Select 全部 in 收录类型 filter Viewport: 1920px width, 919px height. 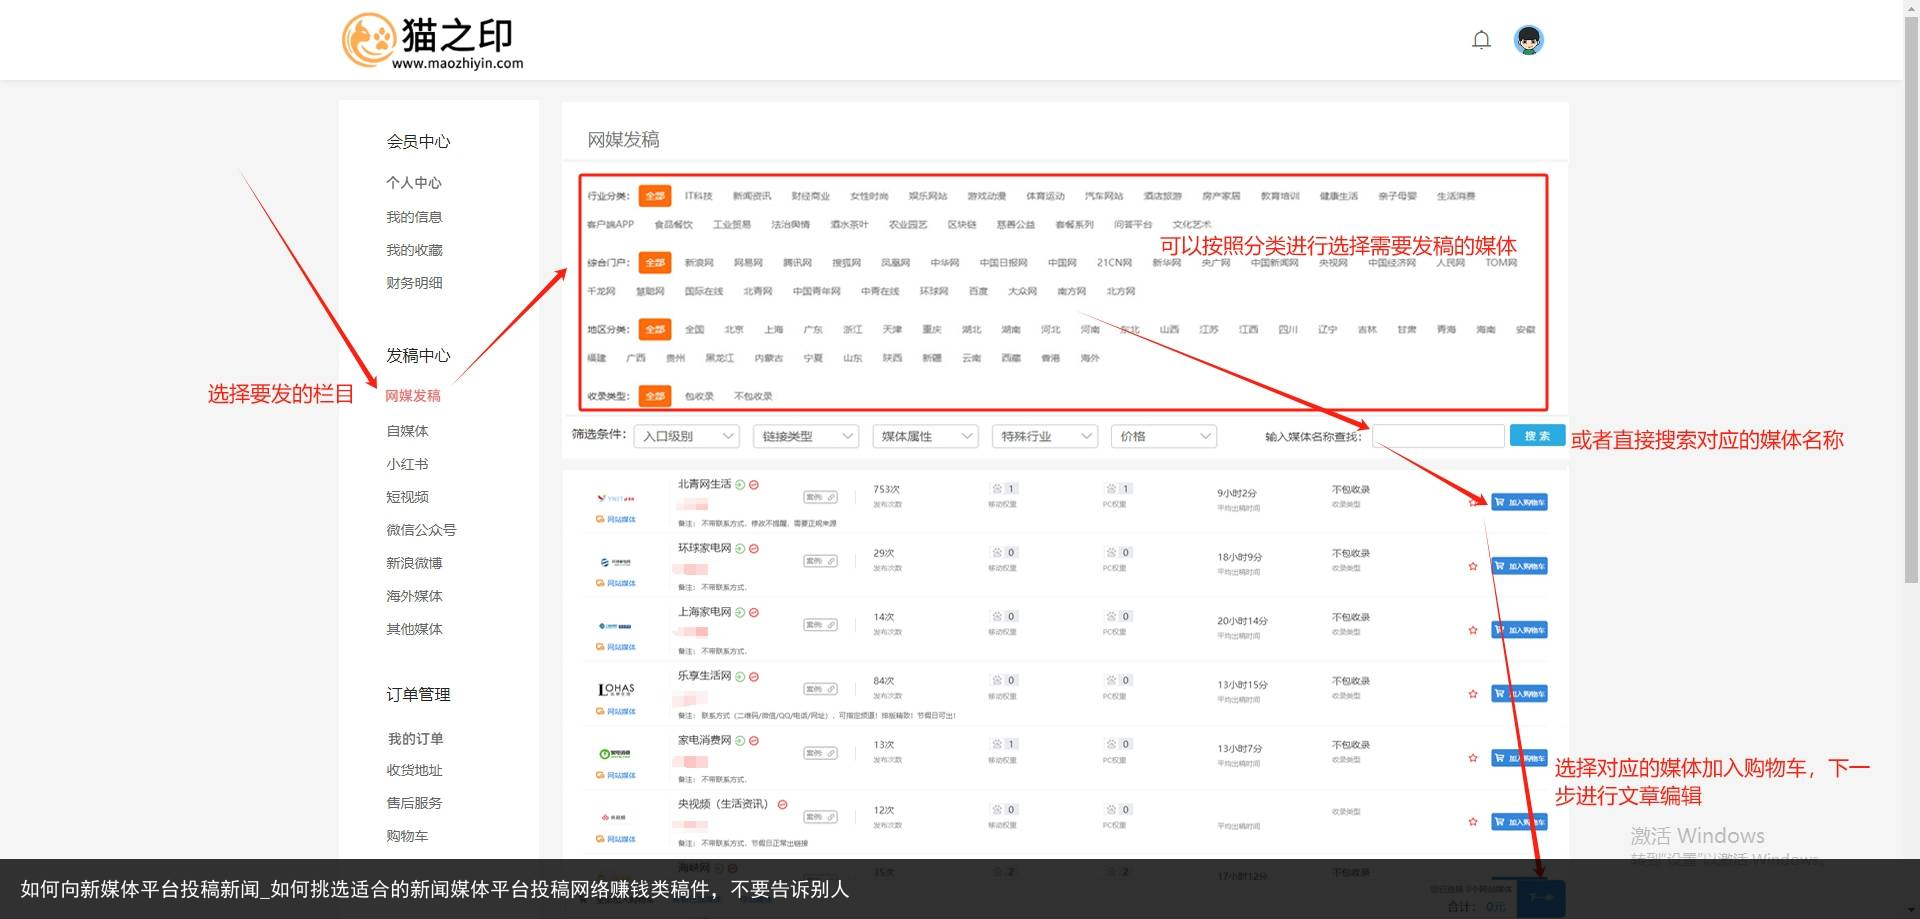click(x=655, y=396)
